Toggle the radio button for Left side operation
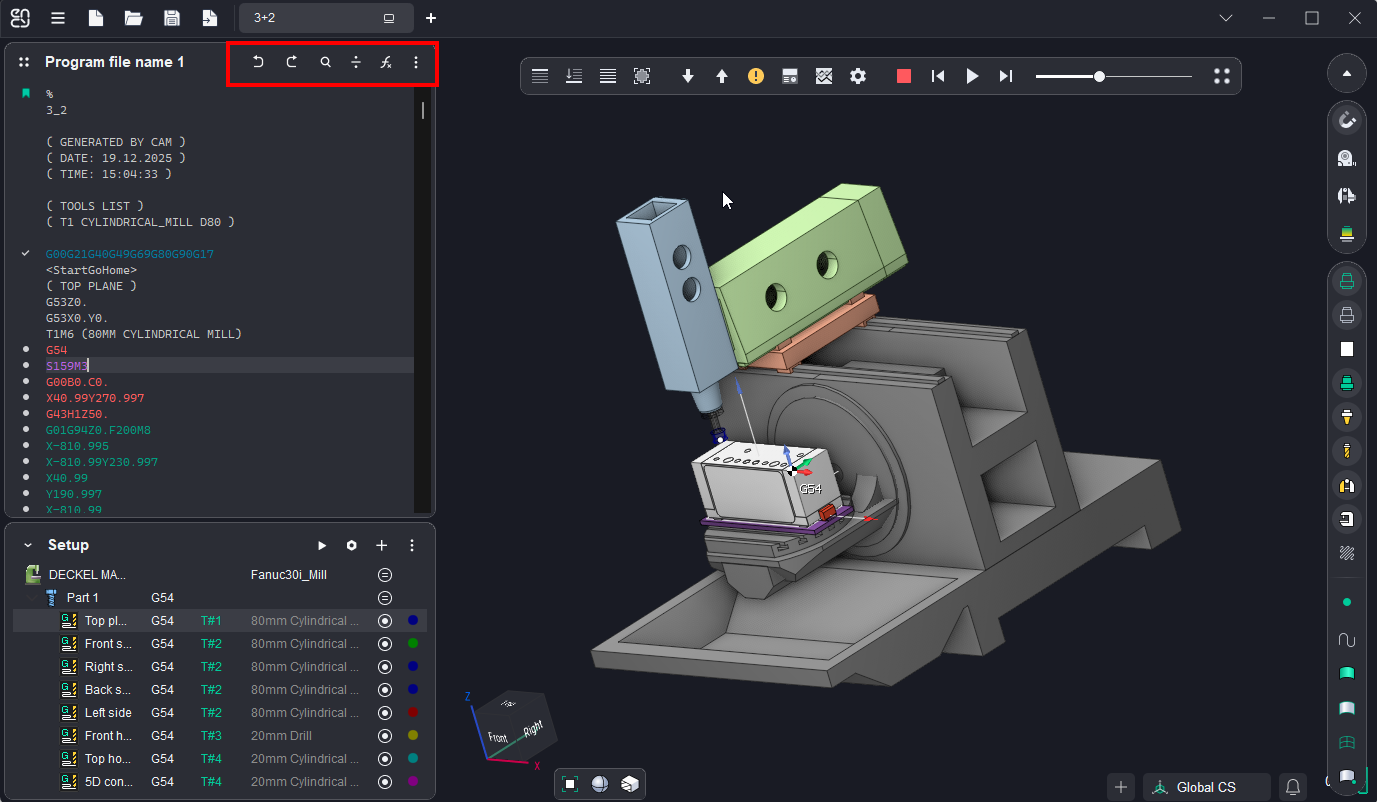This screenshot has width=1377, height=802. tap(385, 713)
